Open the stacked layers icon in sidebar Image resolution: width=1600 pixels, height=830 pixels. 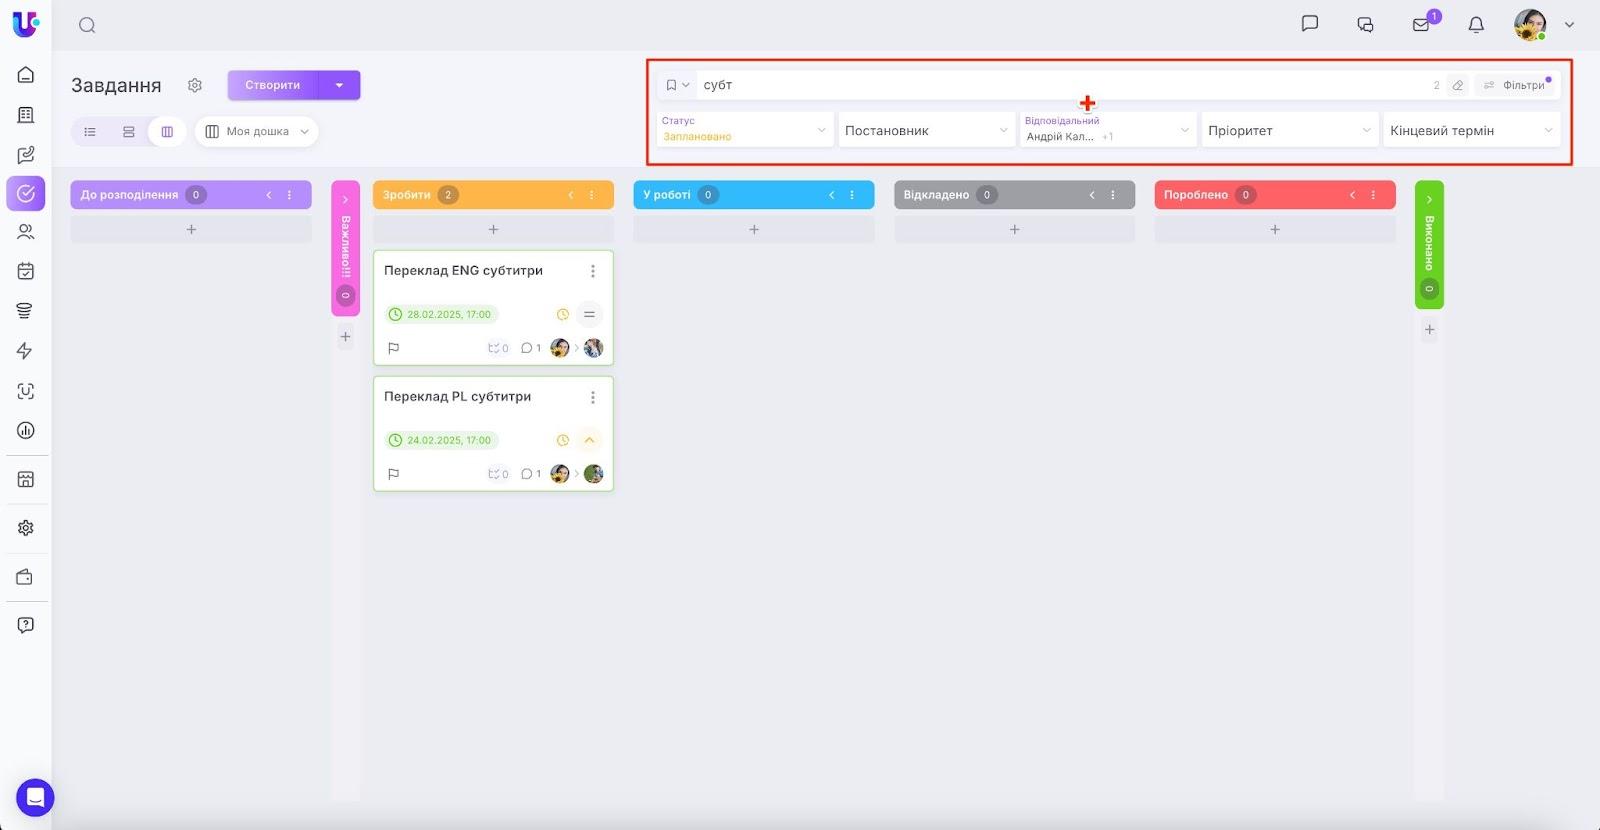click(x=26, y=311)
